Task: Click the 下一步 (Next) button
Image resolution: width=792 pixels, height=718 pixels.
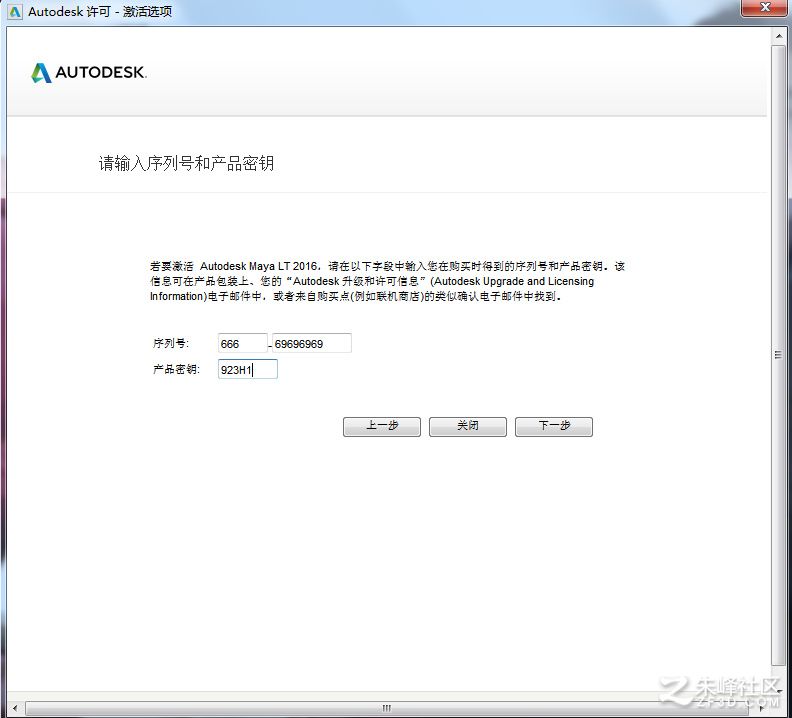Action: point(554,426)
